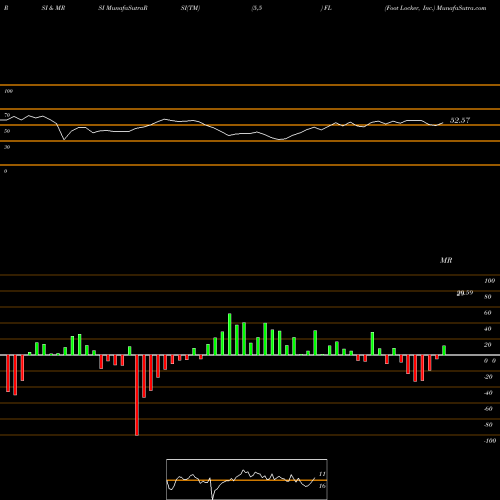
Task: Click the tallest green MR bar
Action: (x=230, y=334)
